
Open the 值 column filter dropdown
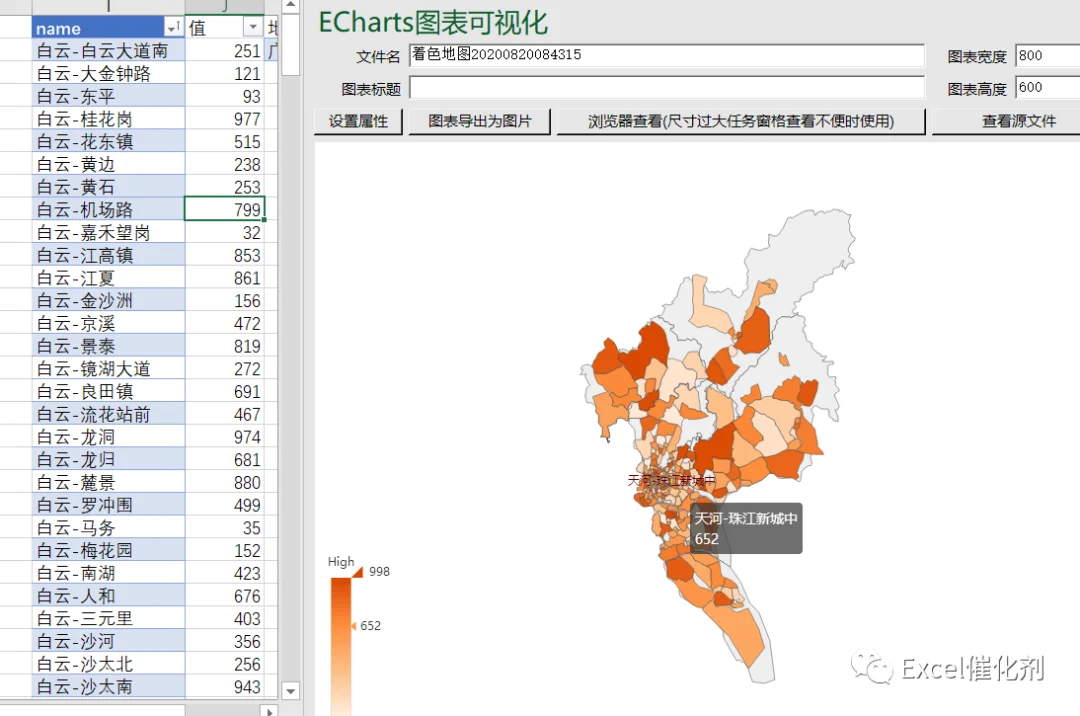click(253, 28)
